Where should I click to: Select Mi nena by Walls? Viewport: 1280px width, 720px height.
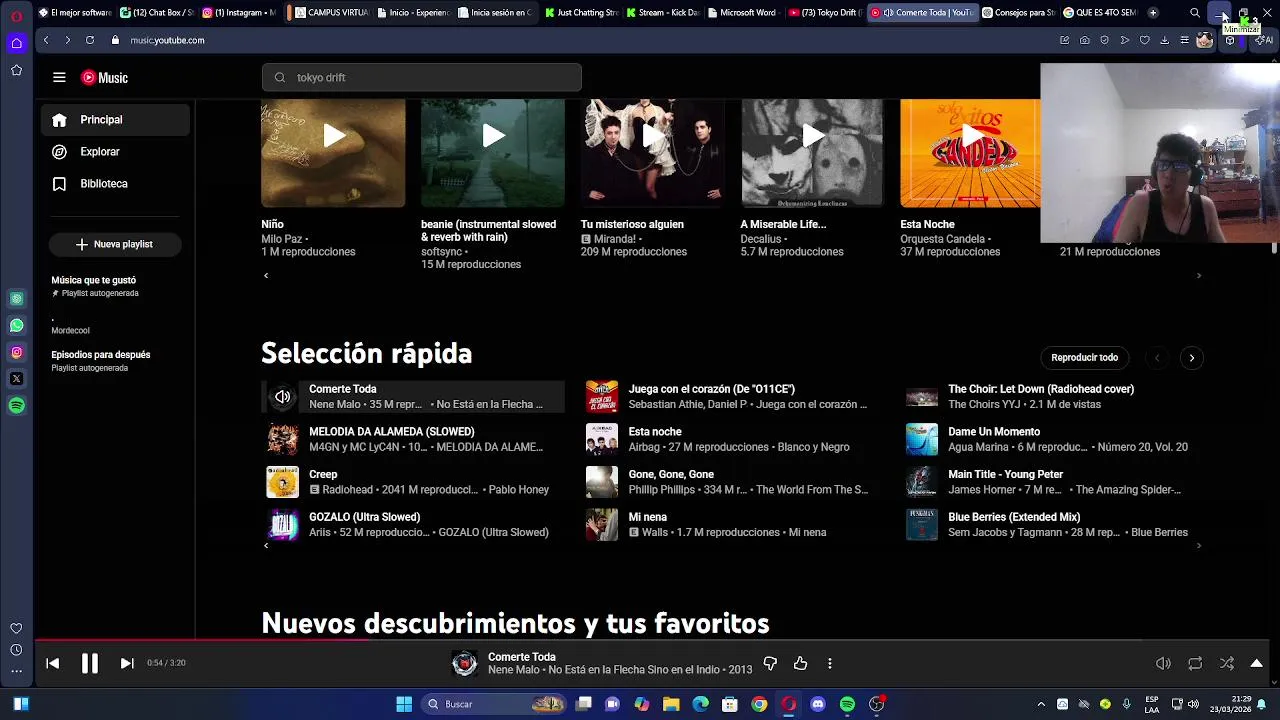[732, 525]
